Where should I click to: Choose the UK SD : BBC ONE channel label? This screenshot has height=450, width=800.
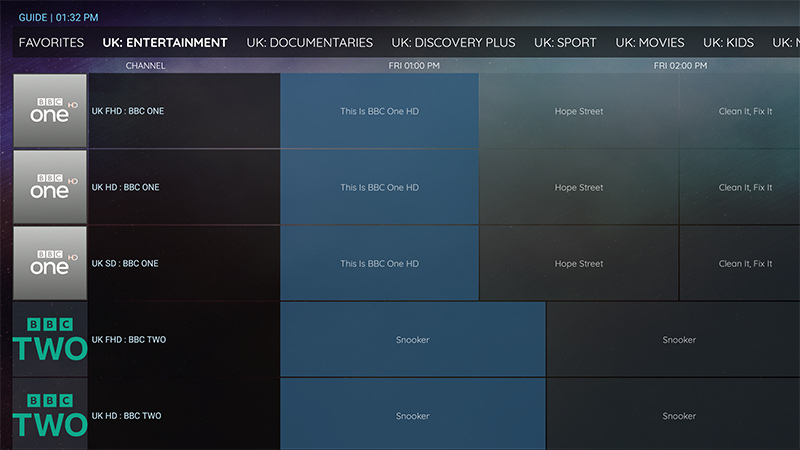pos(125,264)
